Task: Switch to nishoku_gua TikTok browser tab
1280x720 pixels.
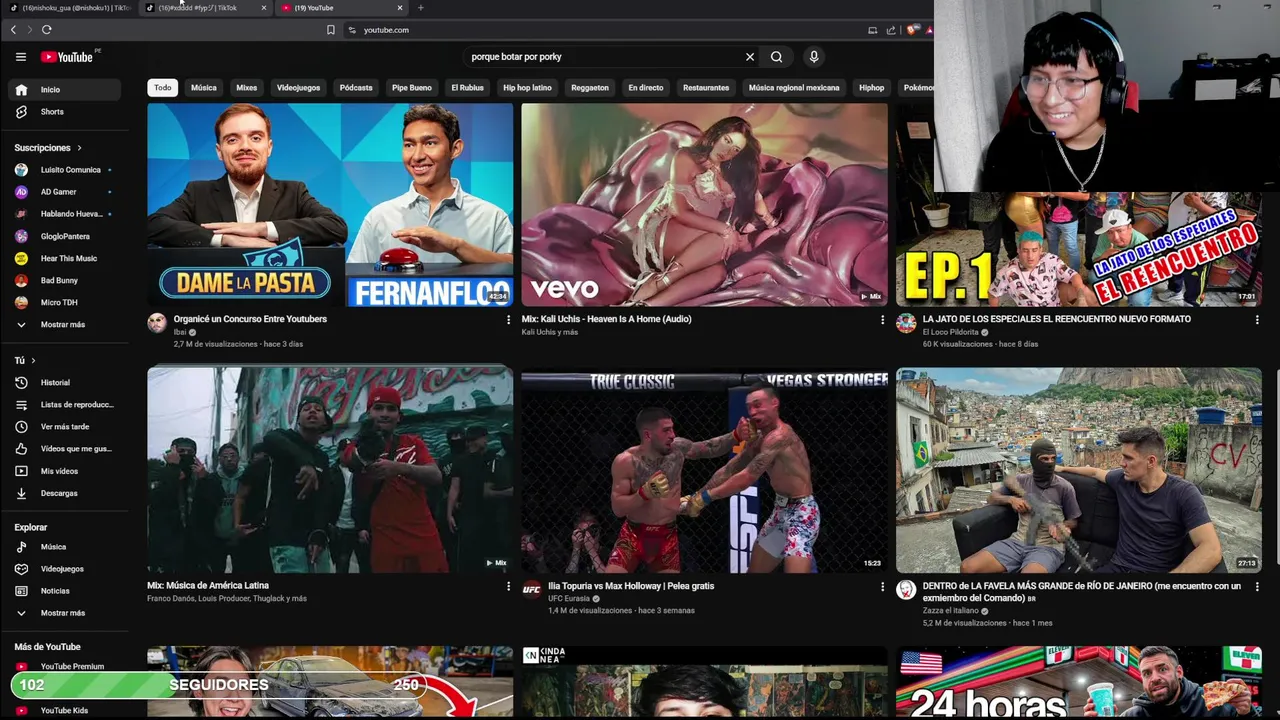Action: (70, 8)
